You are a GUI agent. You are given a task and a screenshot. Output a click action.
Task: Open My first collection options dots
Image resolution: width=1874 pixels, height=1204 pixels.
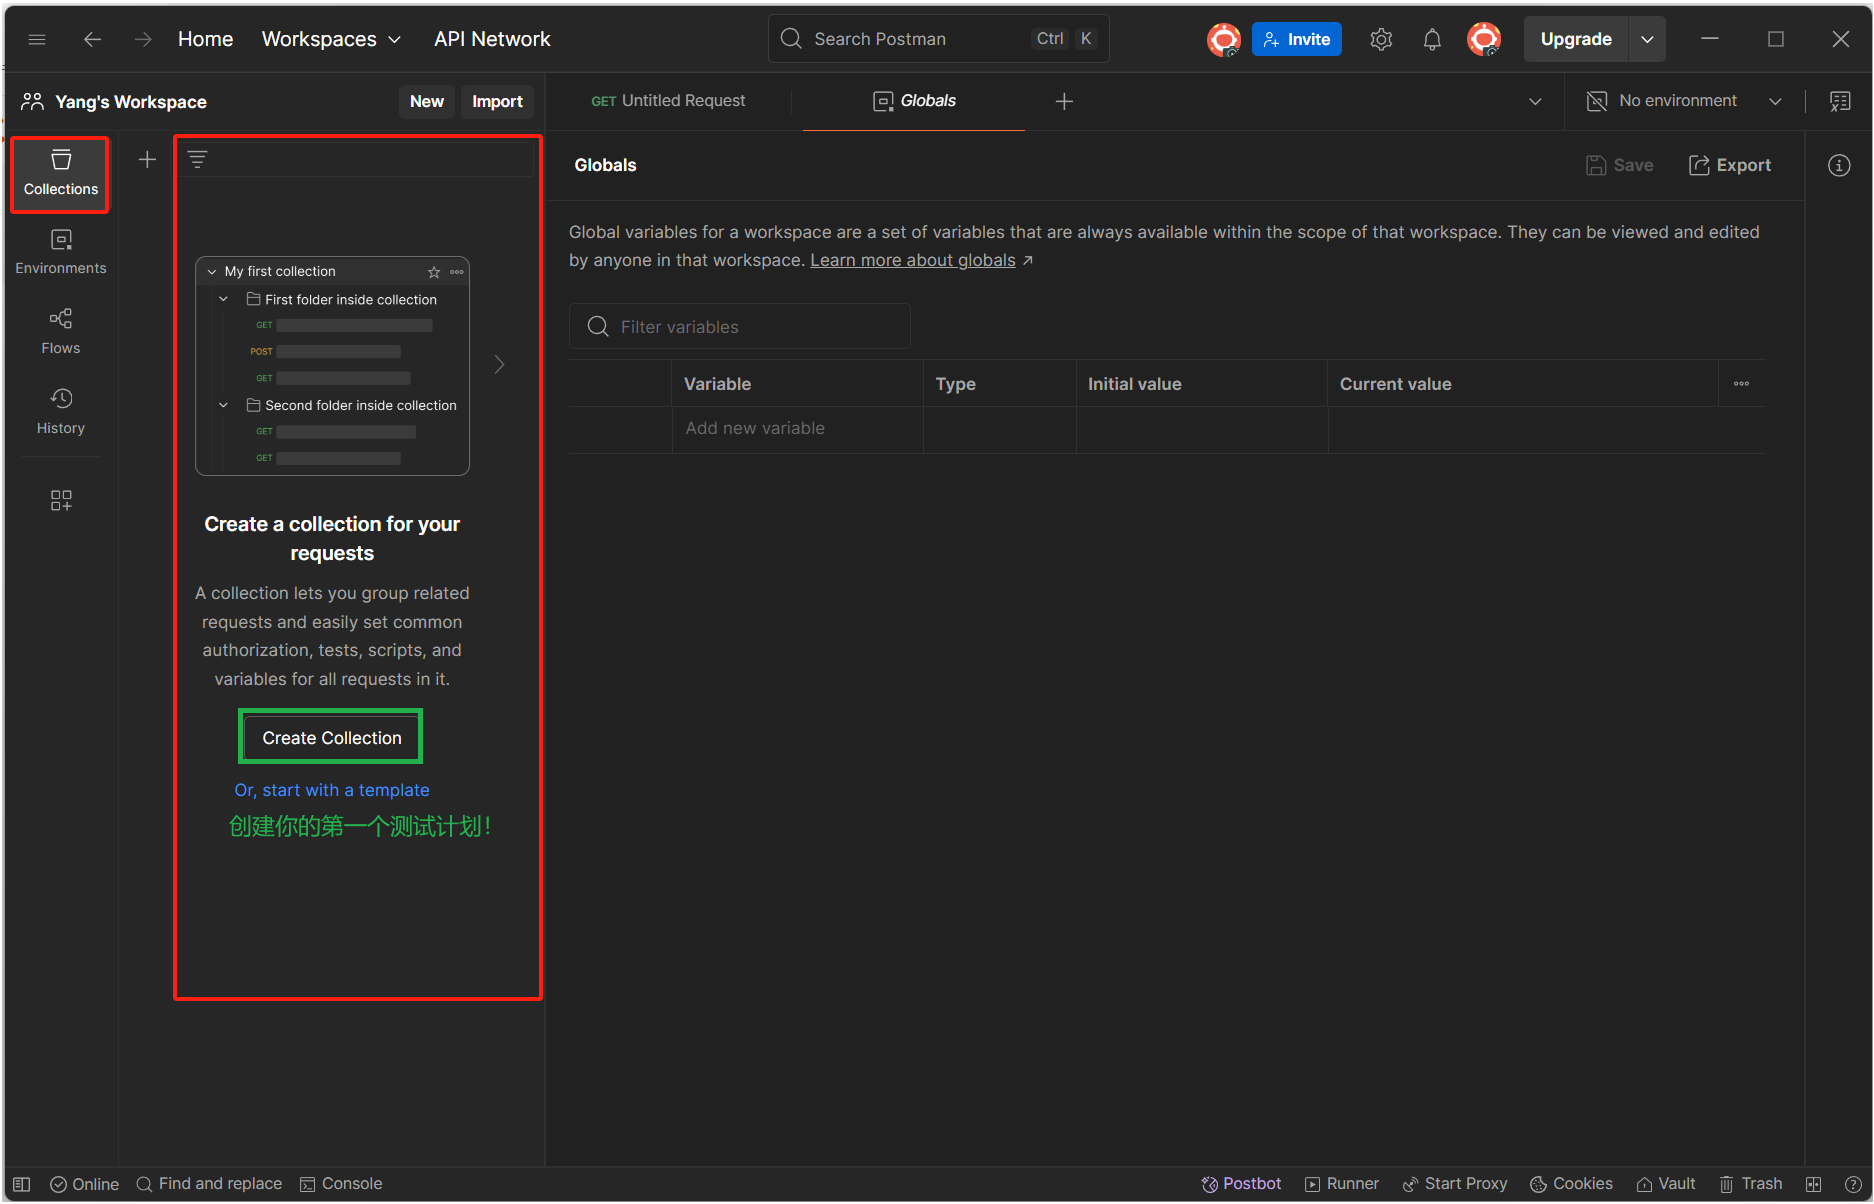pos(457,272)
